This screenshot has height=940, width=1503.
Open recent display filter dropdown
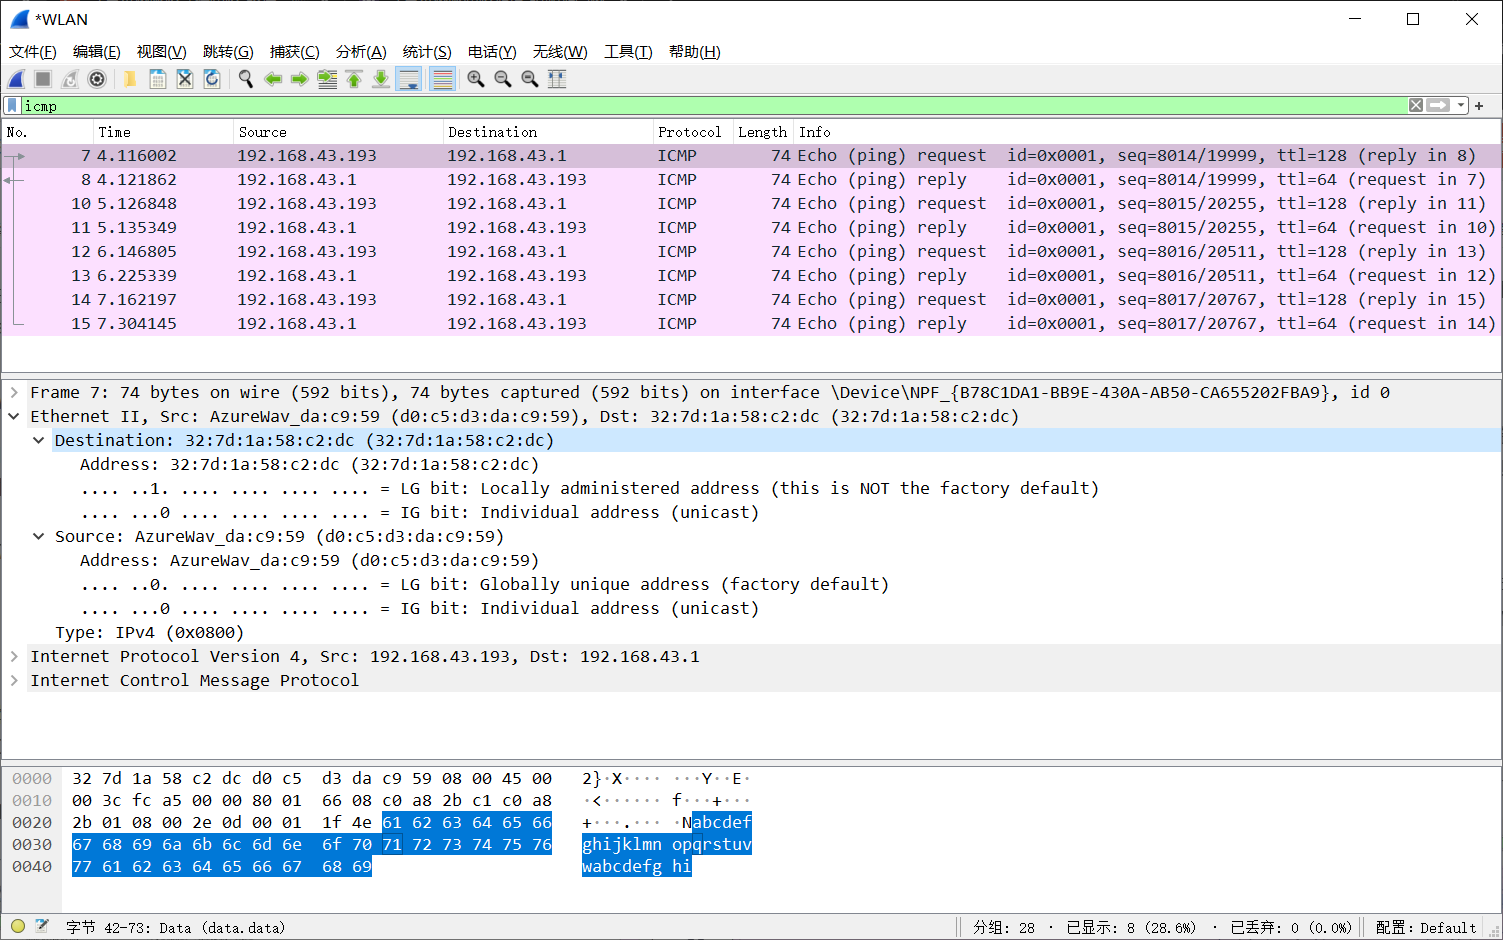pos(1461,105)
